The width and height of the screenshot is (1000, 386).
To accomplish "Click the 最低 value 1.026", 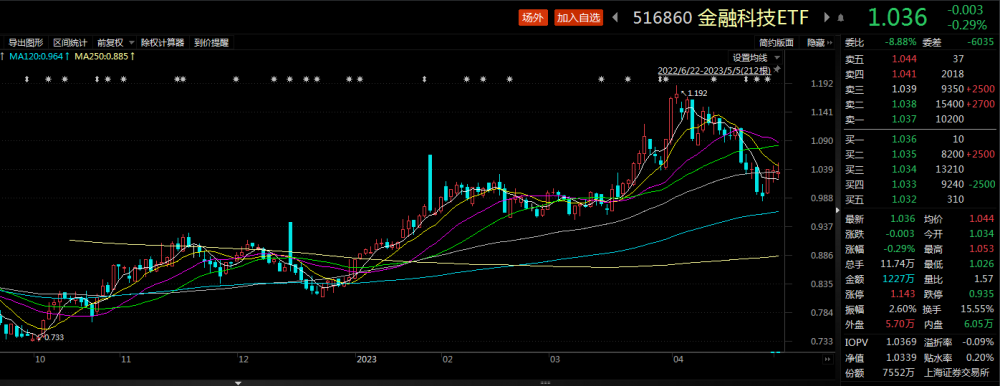I will click(983, 264).
